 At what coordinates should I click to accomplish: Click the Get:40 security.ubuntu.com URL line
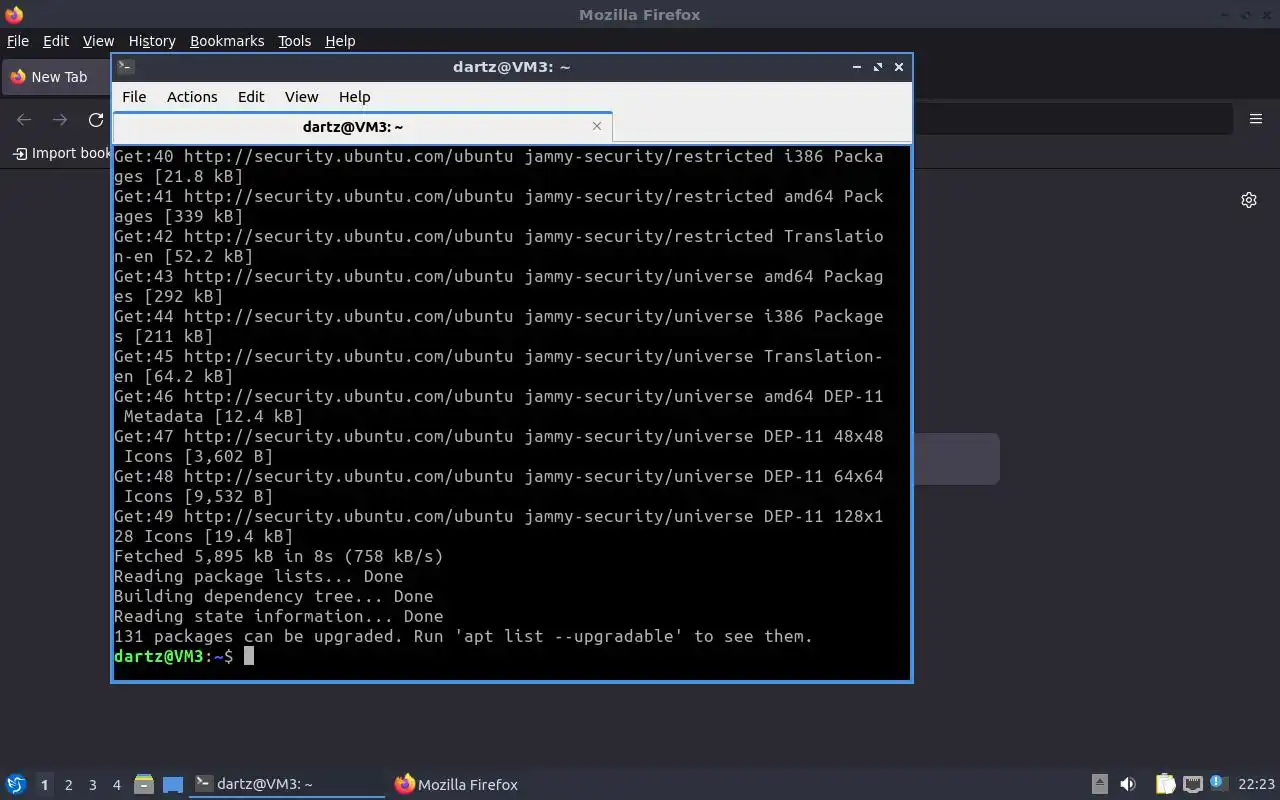click(499, 156)
